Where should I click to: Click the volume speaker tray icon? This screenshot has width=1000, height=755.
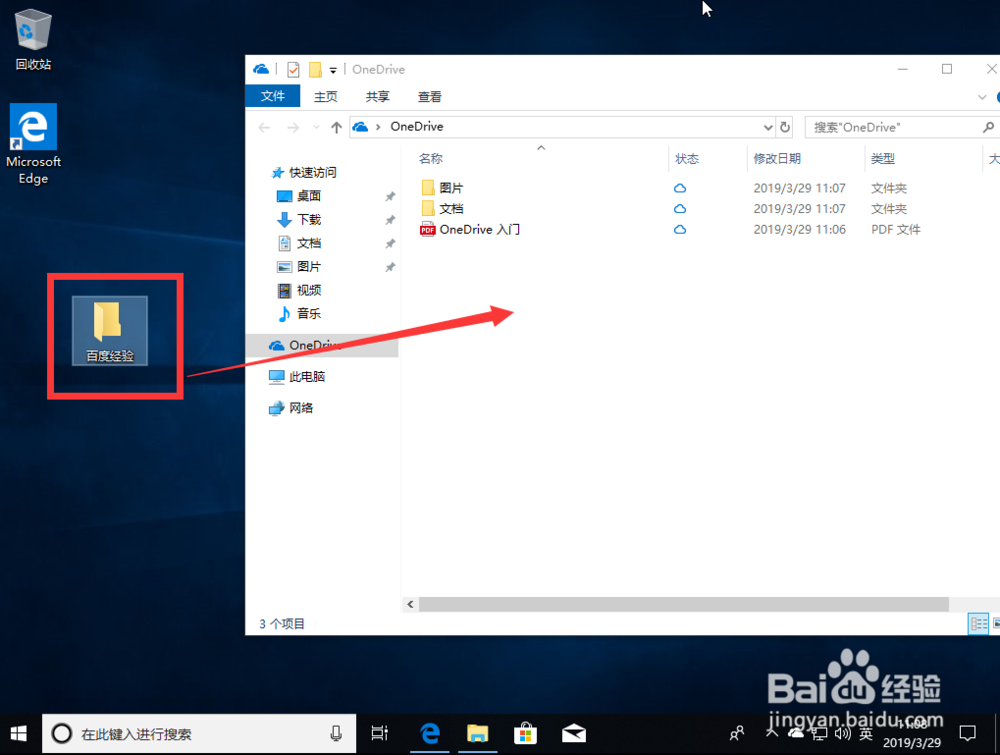click(x=842, y=734)
